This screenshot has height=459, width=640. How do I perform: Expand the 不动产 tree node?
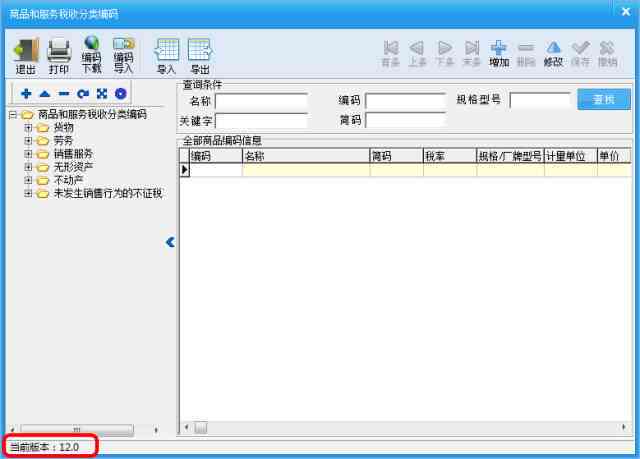coord(28,180)
